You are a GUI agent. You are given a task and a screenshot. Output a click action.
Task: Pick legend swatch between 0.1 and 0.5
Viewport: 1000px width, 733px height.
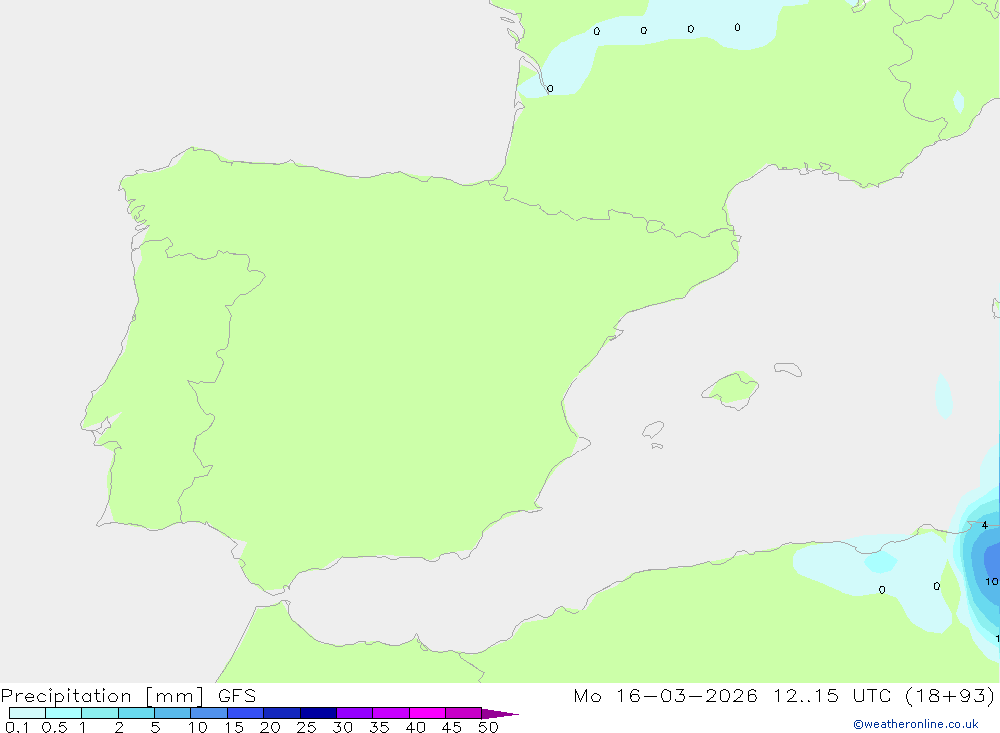(27, 713)
